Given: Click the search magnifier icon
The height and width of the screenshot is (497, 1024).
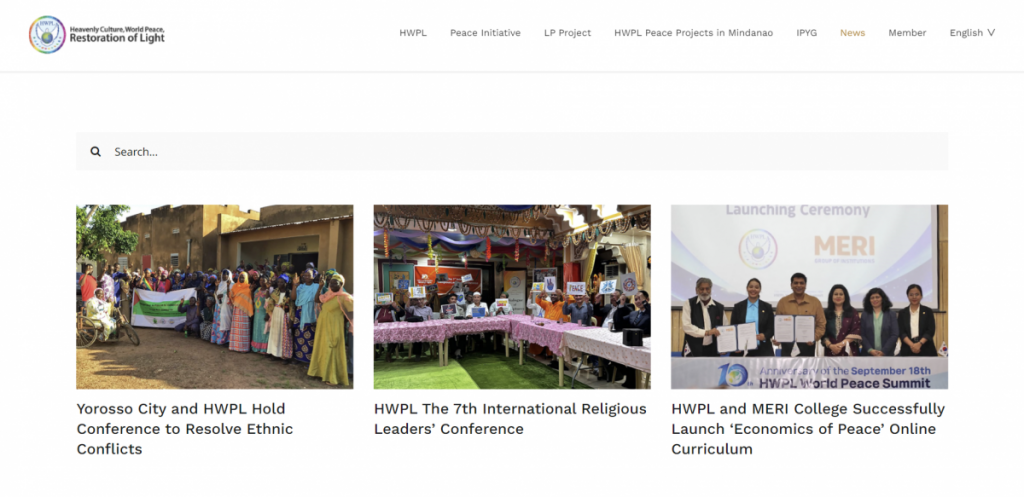Looking at the screenshot, I should 96,152.
